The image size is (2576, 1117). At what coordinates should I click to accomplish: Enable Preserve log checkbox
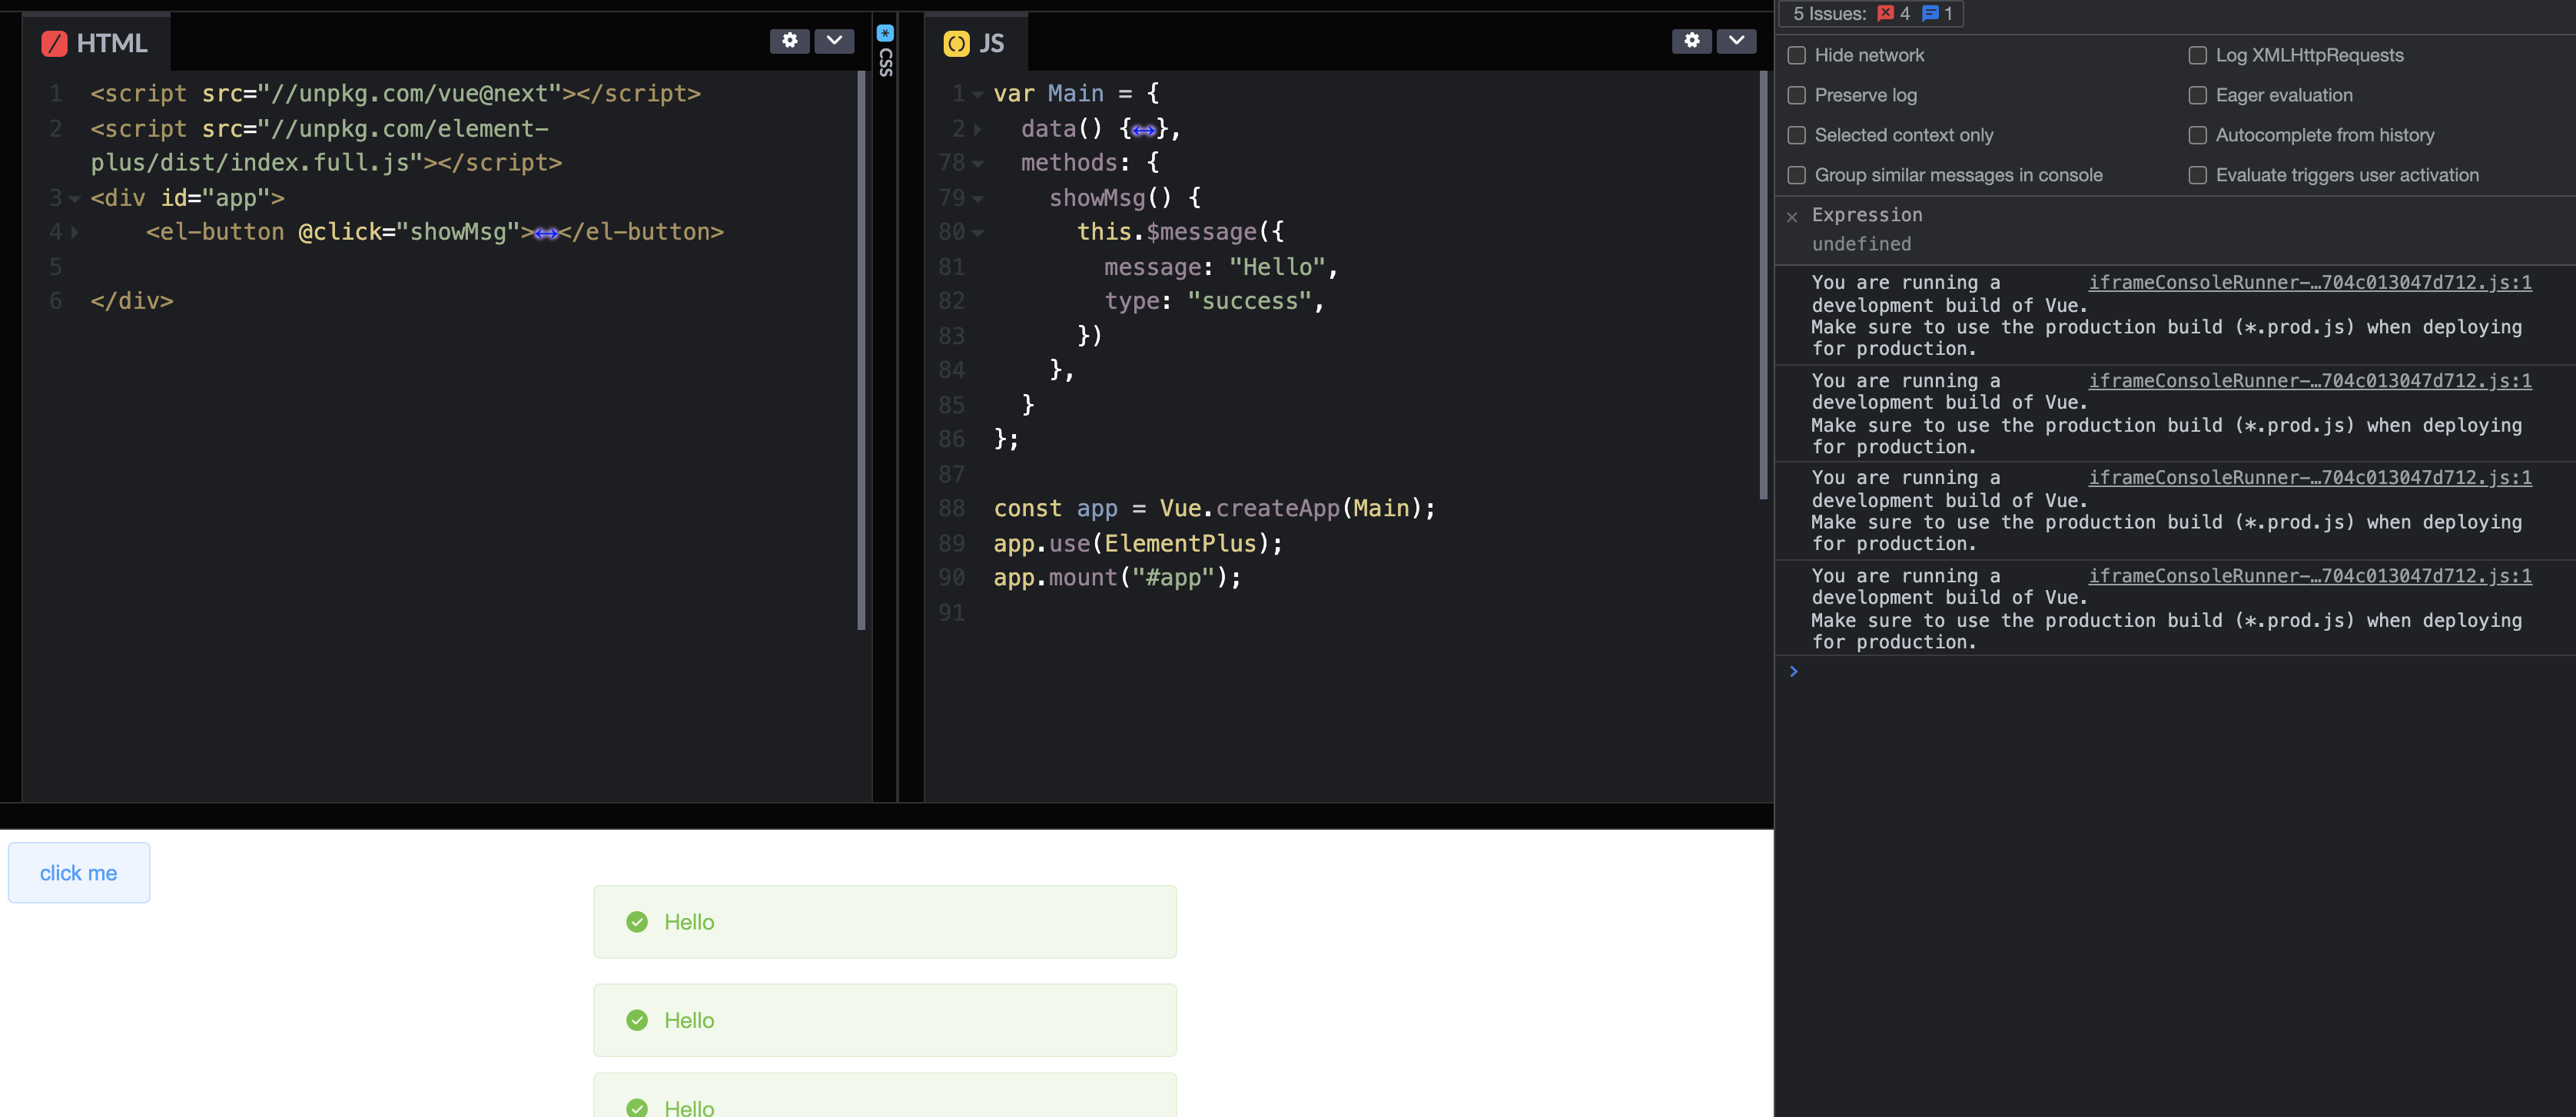tap(1796, 95)
